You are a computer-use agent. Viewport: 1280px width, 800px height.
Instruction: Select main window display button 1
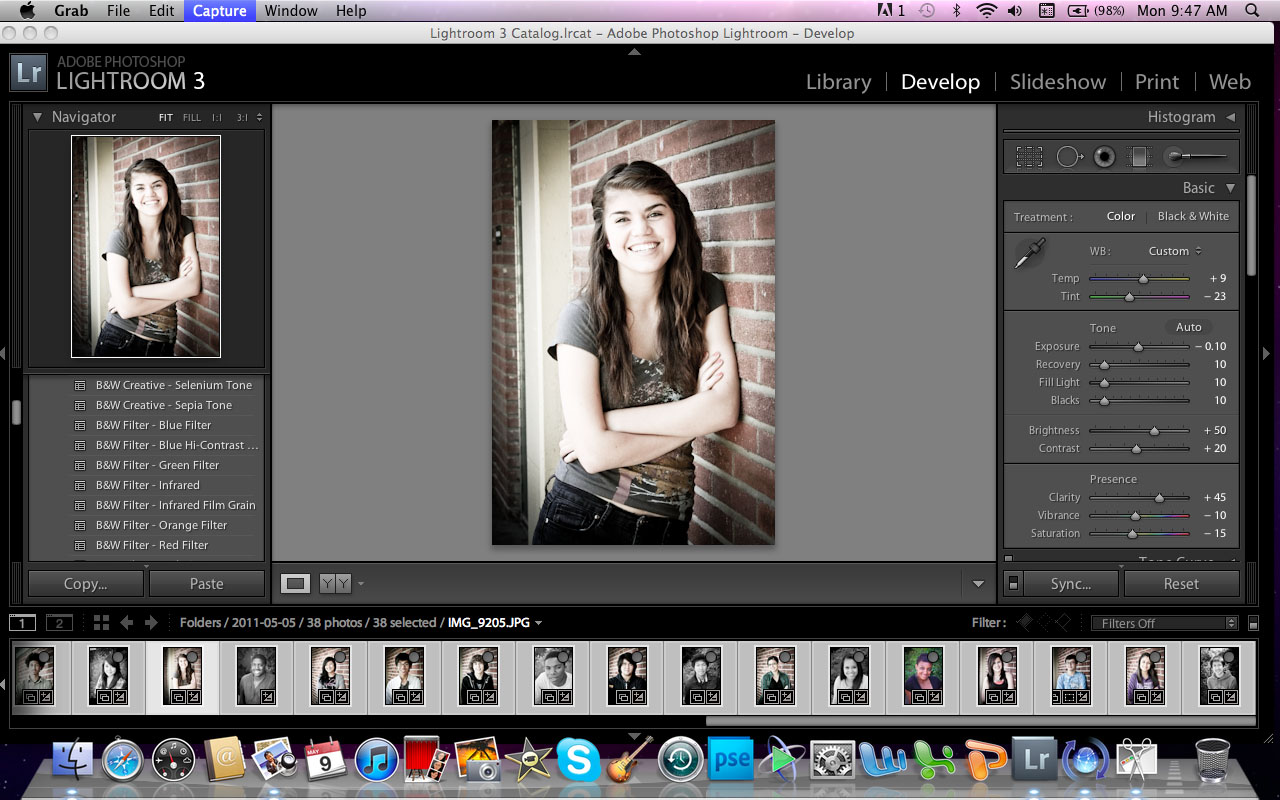(x=22, y=623)
